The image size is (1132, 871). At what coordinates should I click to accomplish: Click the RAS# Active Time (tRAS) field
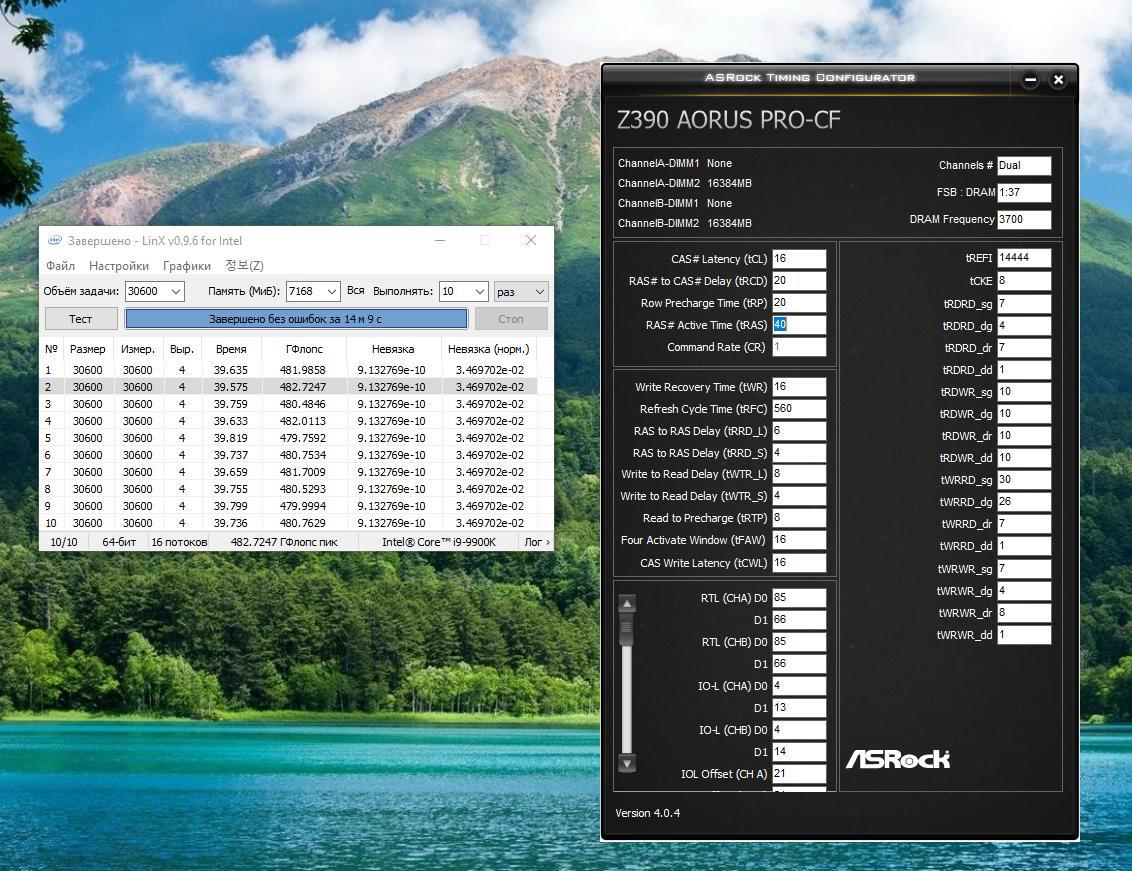click(798, 325)
